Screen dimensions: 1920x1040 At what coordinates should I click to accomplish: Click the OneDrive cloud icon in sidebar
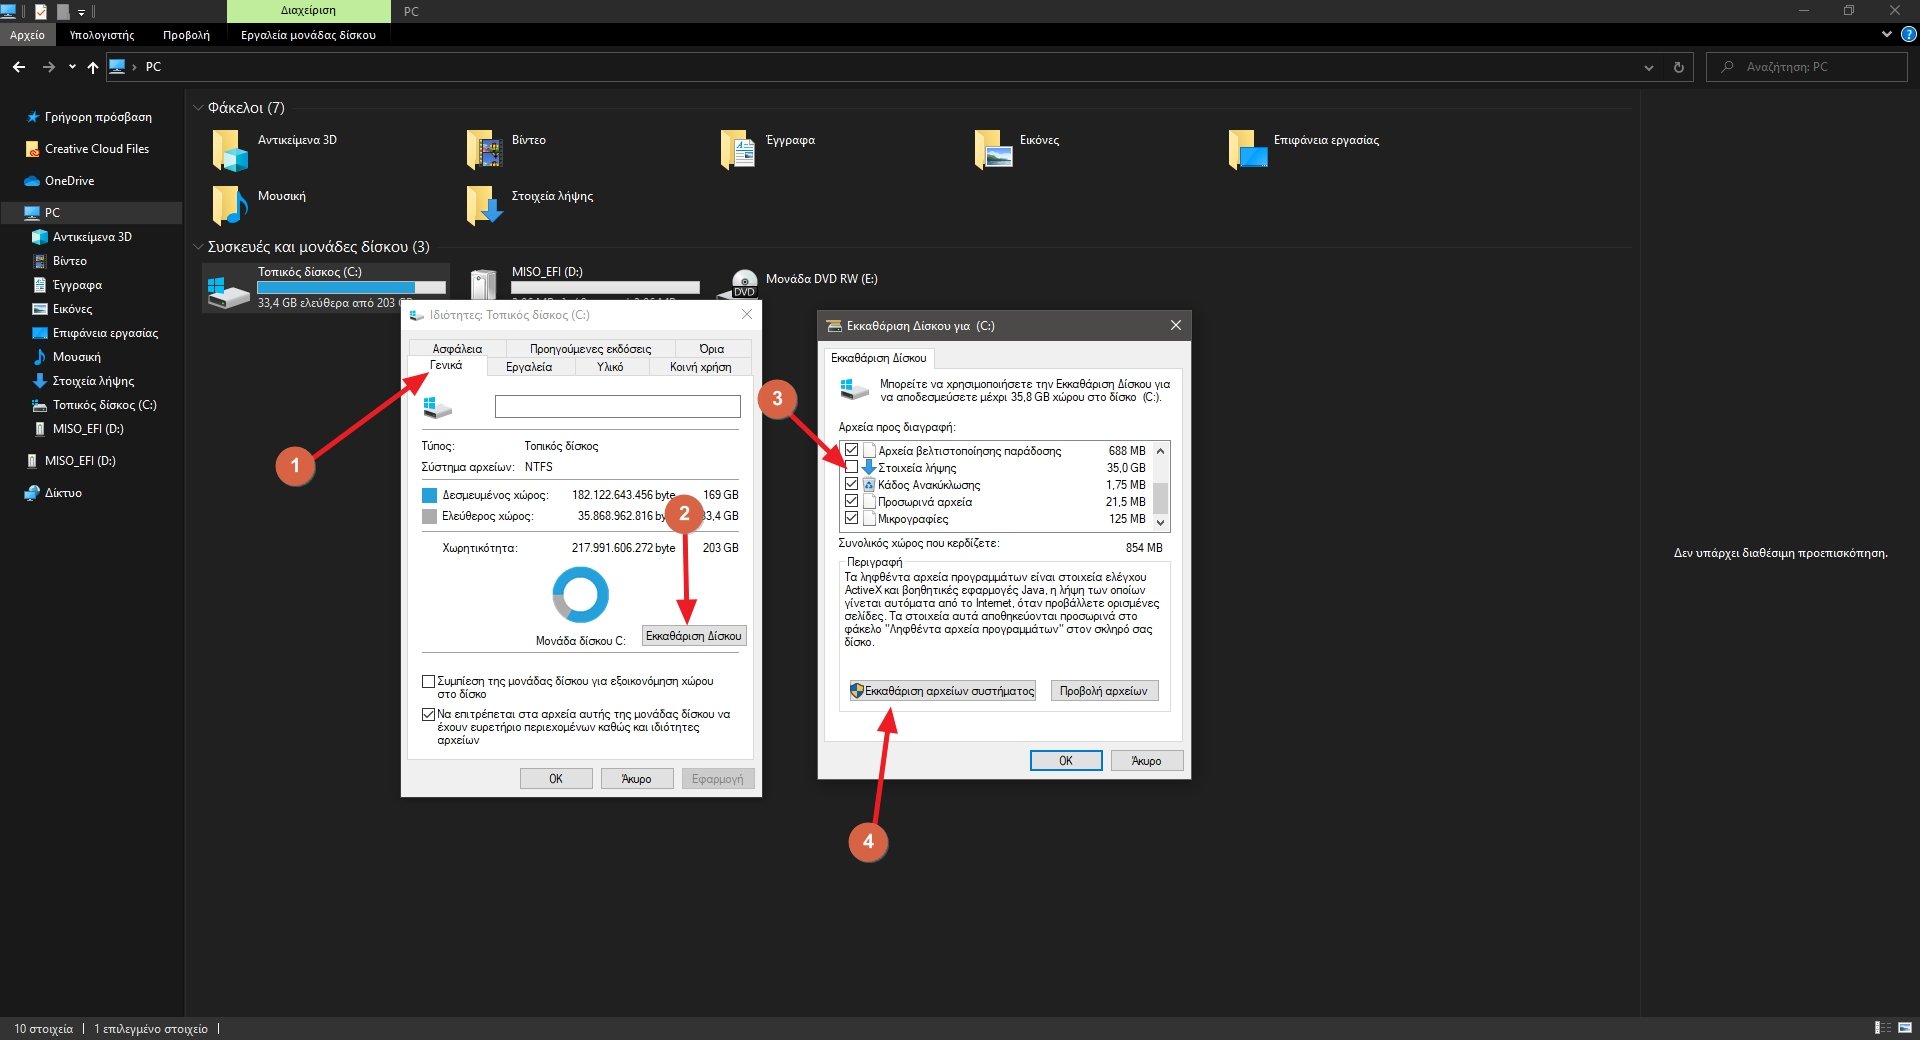point(32,181)
